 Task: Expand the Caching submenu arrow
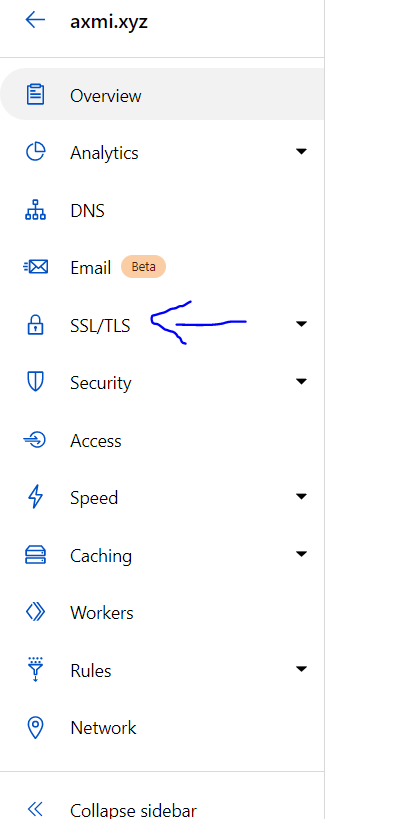[x=301, y=554]
